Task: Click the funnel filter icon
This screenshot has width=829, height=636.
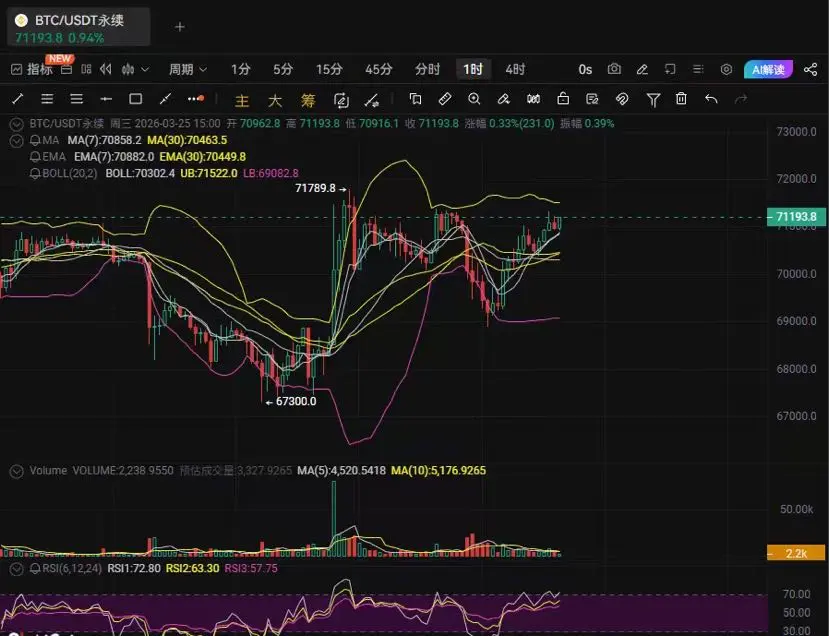Action: (x=653, y=99)
